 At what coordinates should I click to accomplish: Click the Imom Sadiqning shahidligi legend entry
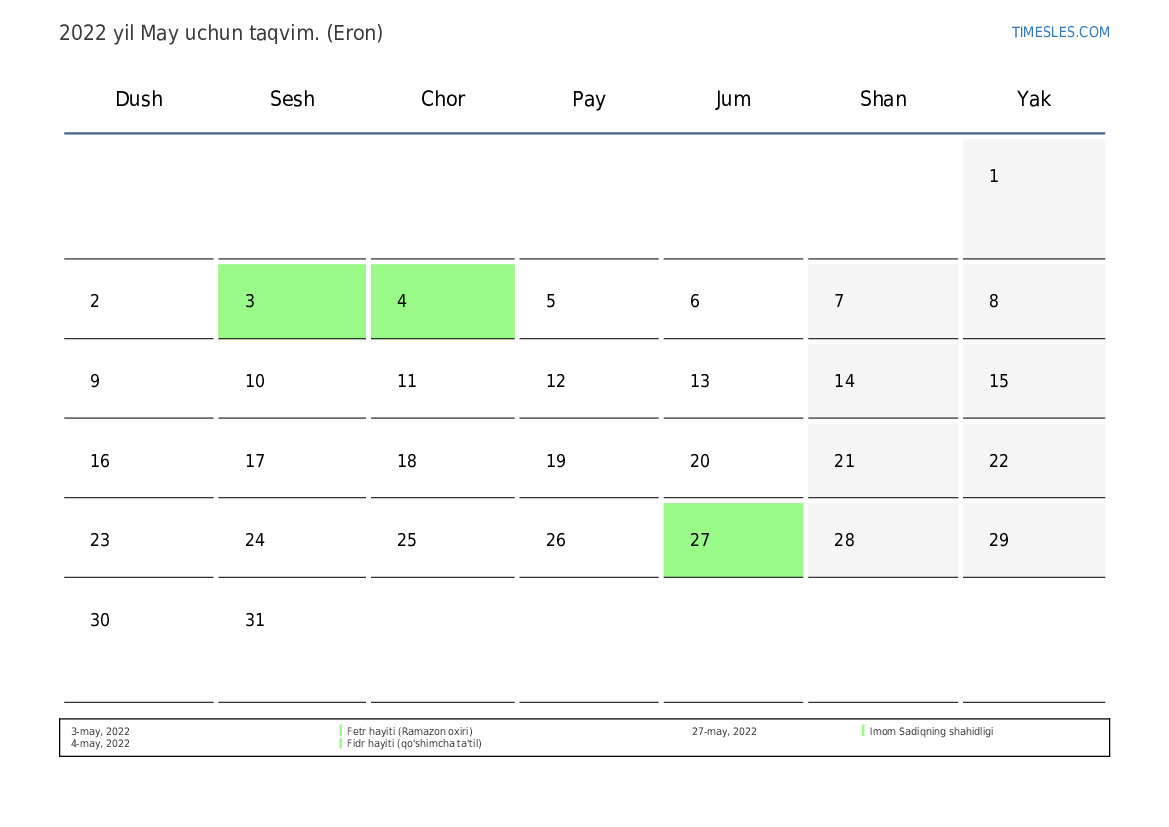click(931, 731)
